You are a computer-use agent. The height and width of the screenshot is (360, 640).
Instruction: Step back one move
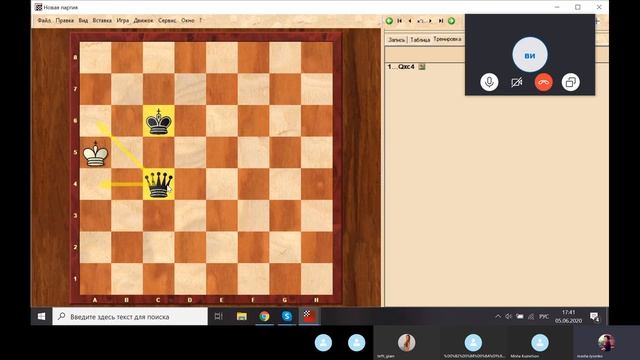pos(410,21)
